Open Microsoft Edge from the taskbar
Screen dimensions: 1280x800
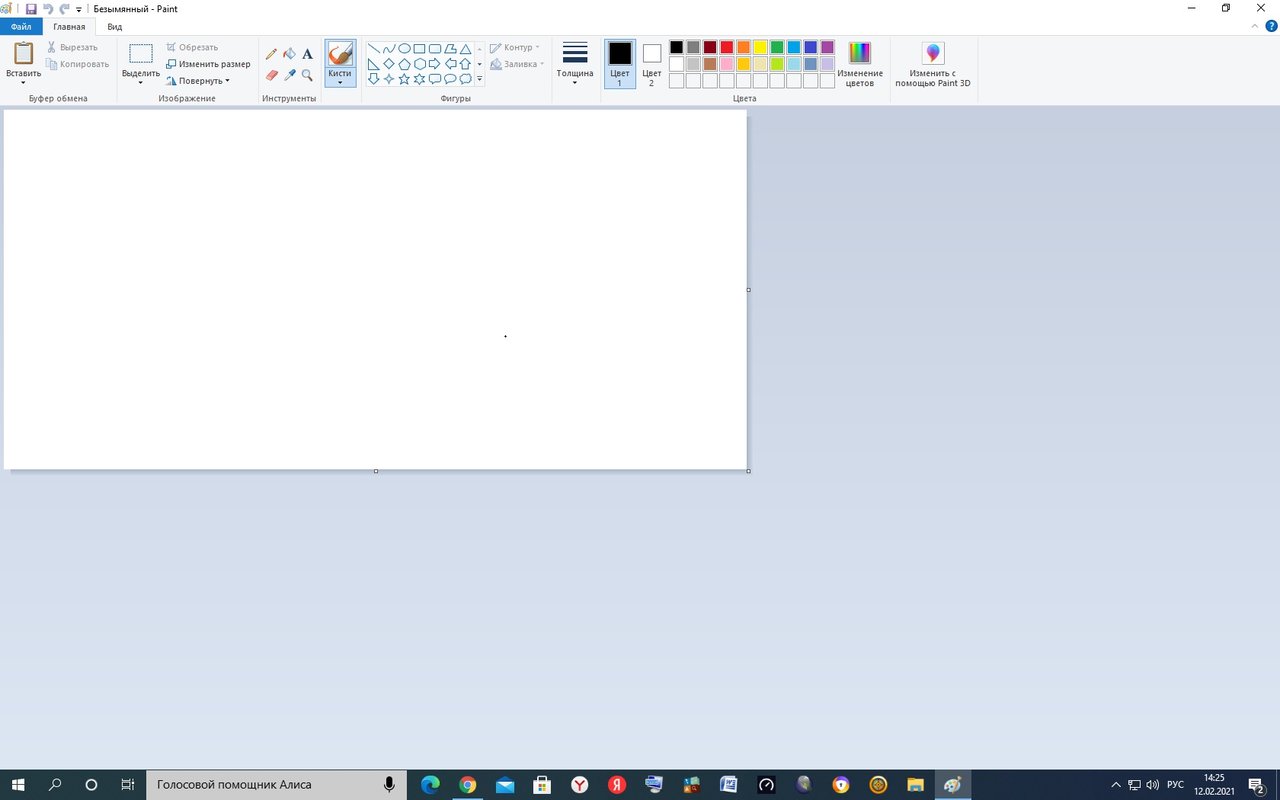430,785
